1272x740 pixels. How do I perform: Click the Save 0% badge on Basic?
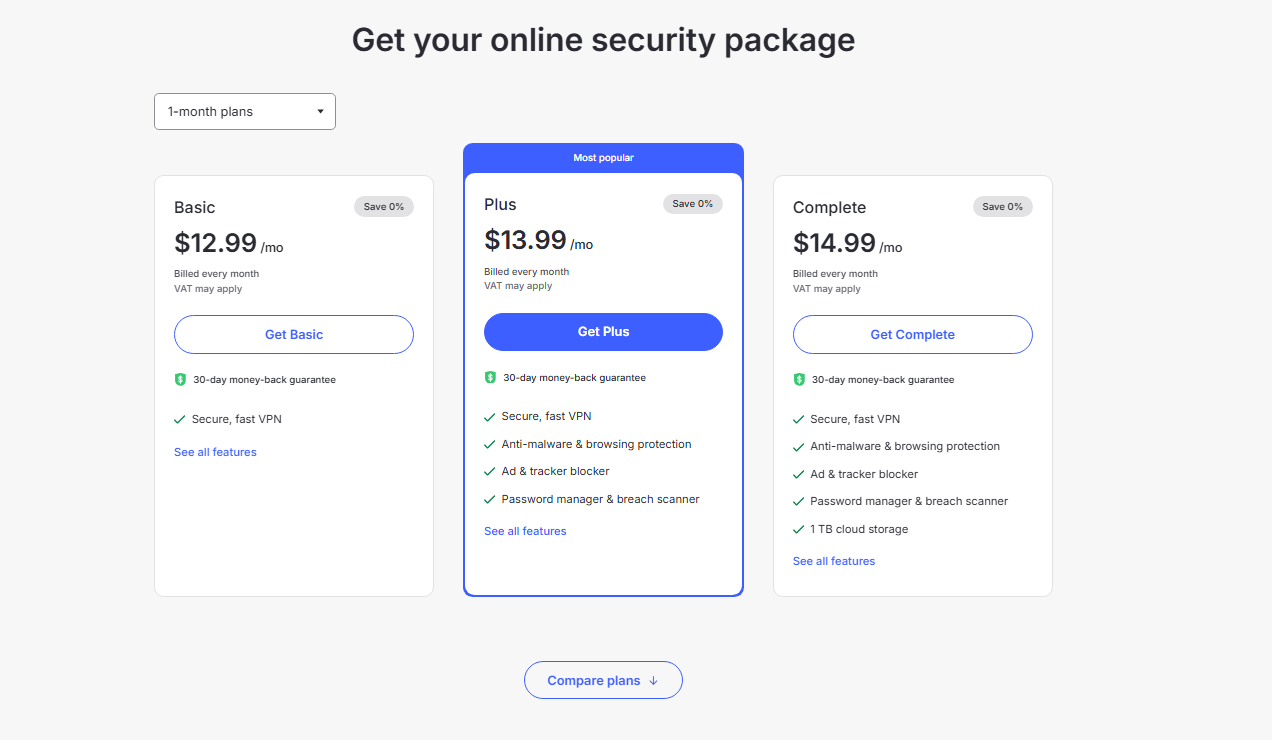click(x=384, y=207)
